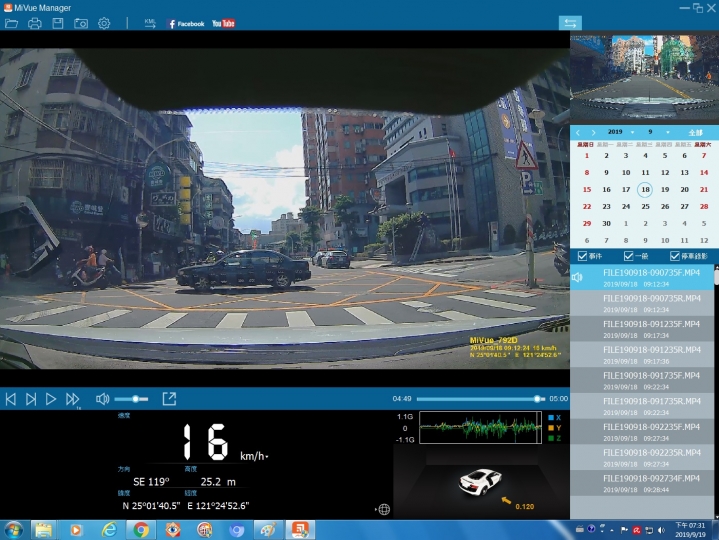Open media player taskbar icon
719x540 pixels.
[x=76, y=530]
